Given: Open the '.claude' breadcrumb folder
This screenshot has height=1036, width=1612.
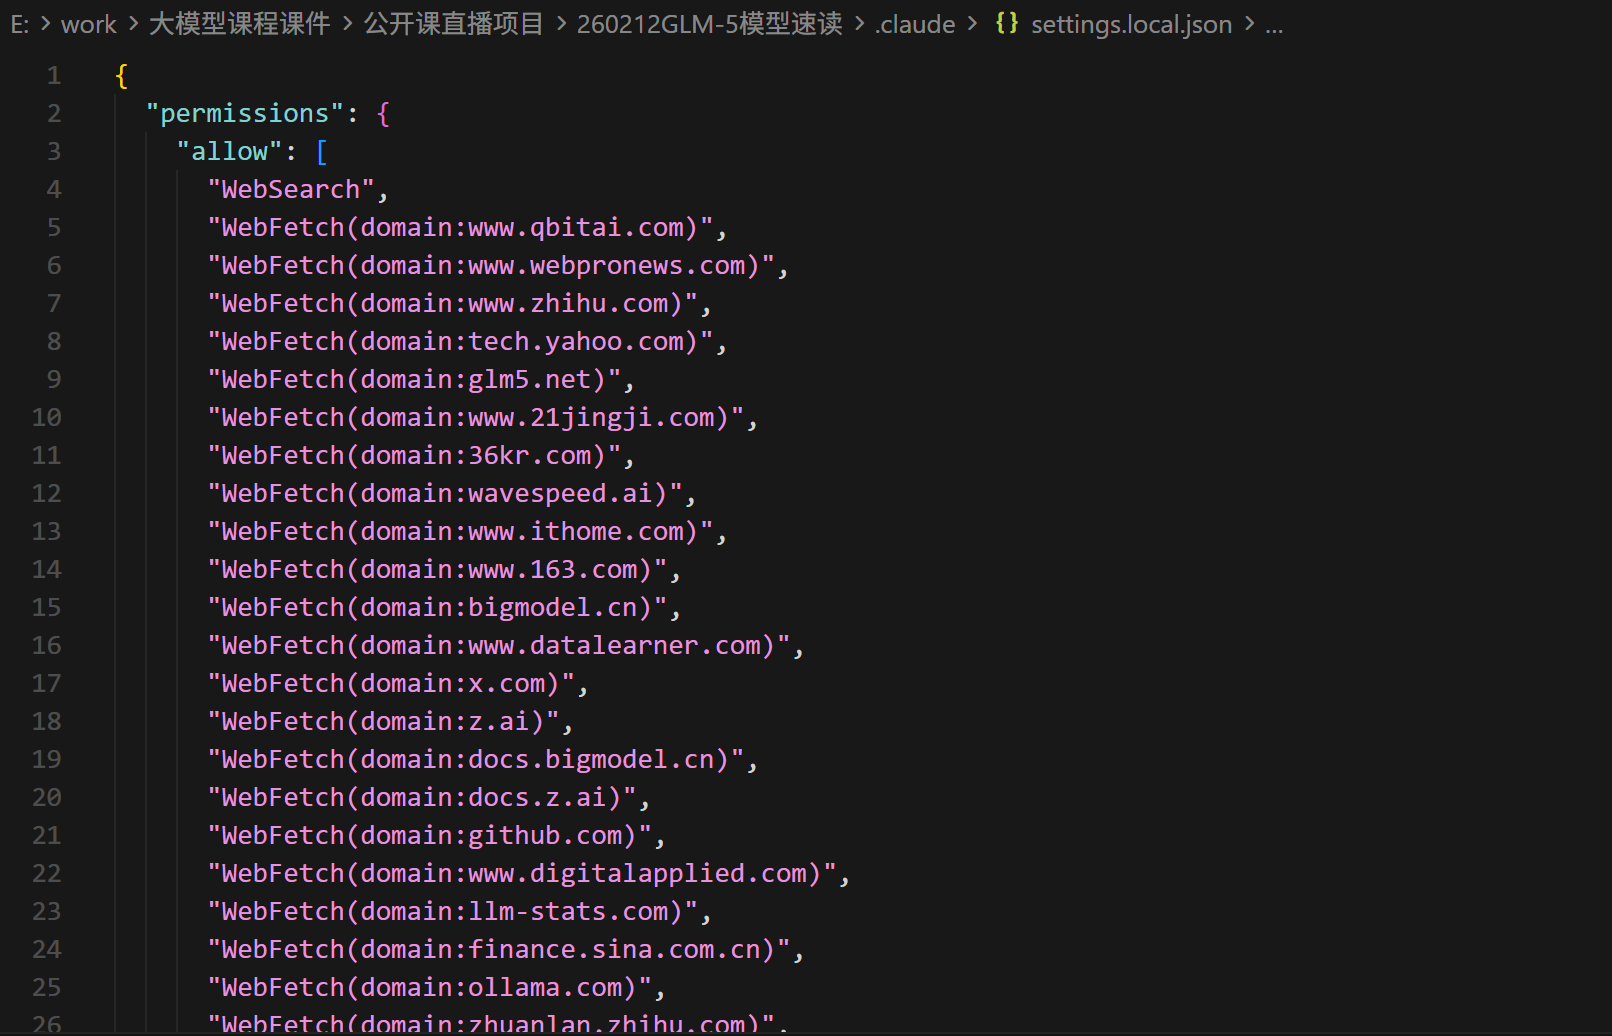Looking at the screenshot, I should [x=915, y=24].
